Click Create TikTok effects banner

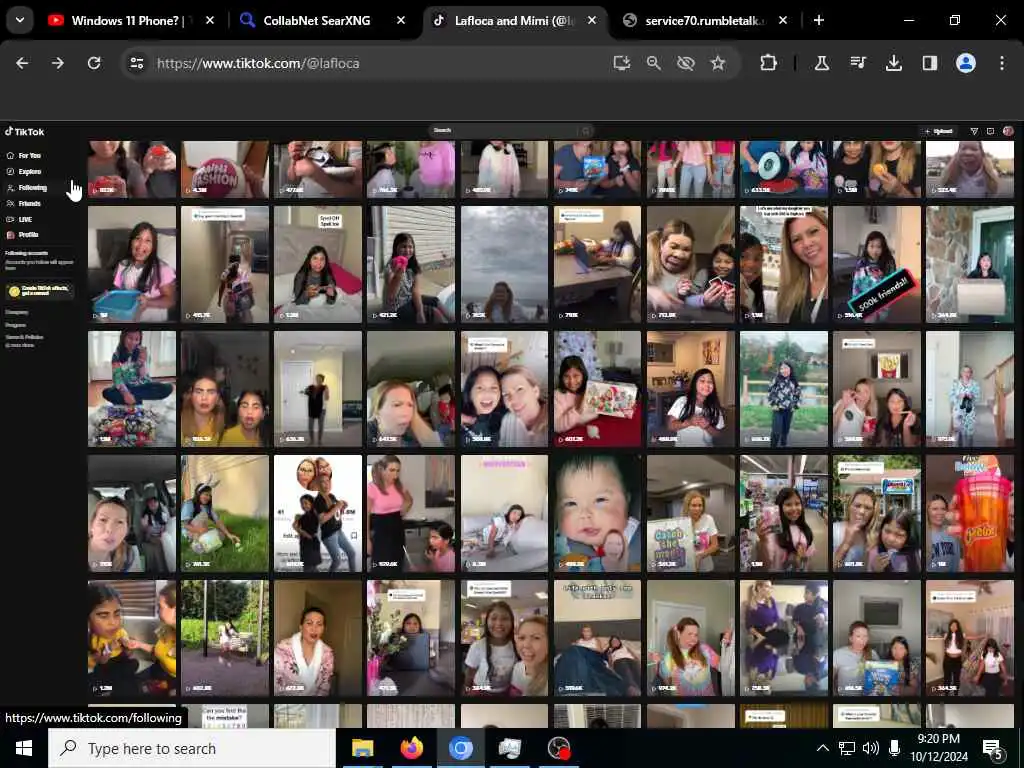pyautogui.click(x=40, y=291)
